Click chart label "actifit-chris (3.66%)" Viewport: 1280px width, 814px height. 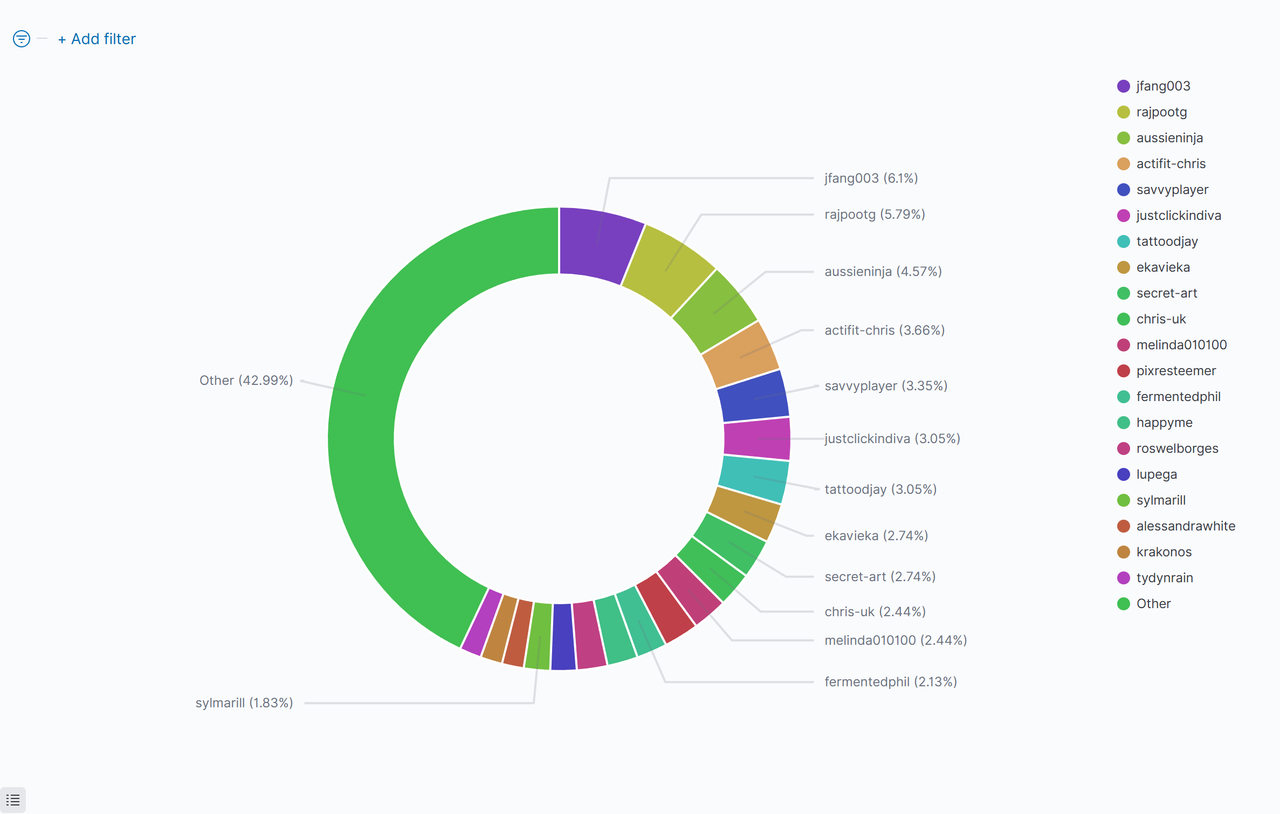pos(885,330)
